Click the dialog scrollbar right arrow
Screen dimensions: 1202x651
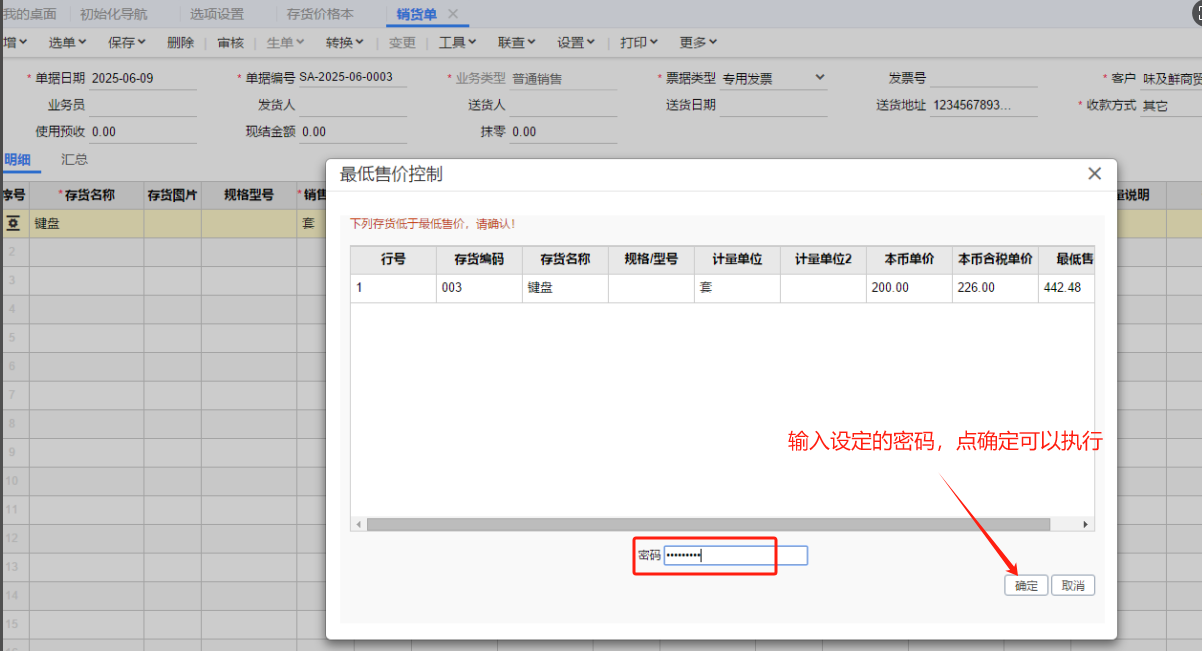[1086, 524]
